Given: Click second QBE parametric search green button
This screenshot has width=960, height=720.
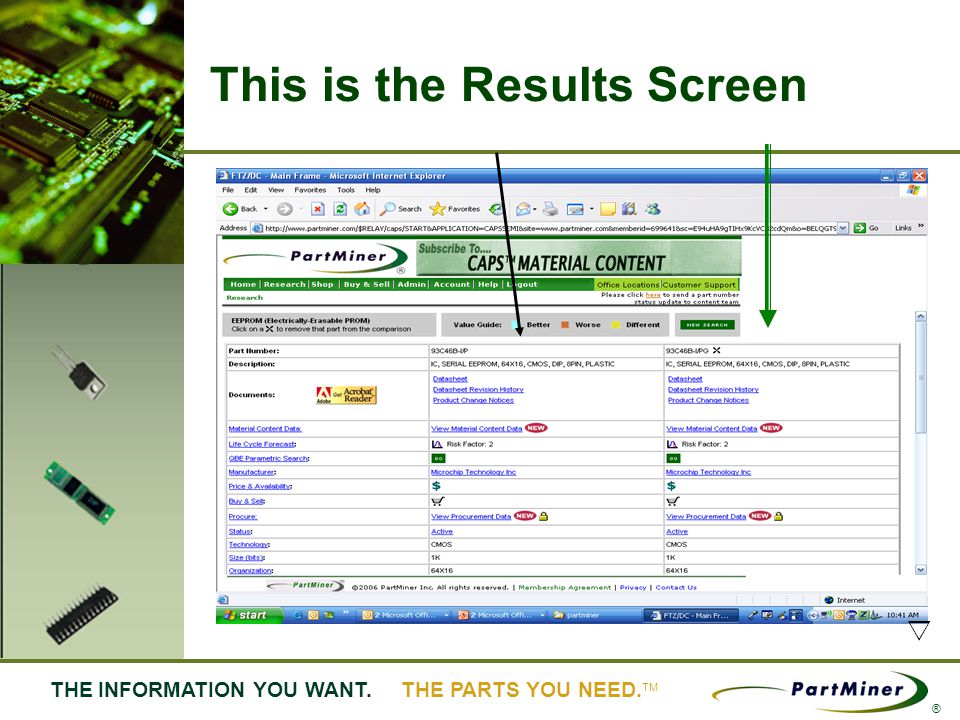Looking at the screenshot, I should pos(673,458).
